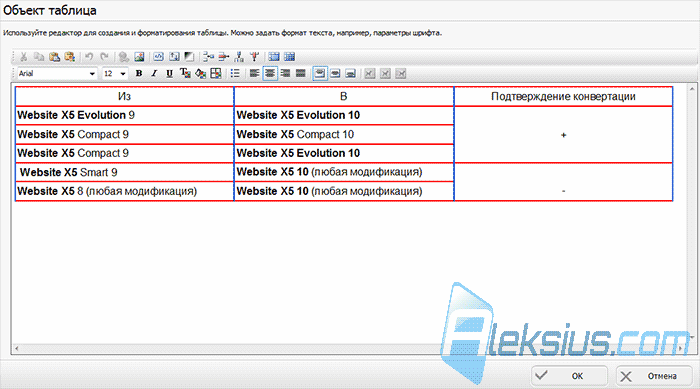Toggle Bold formatting

(139, 73)
